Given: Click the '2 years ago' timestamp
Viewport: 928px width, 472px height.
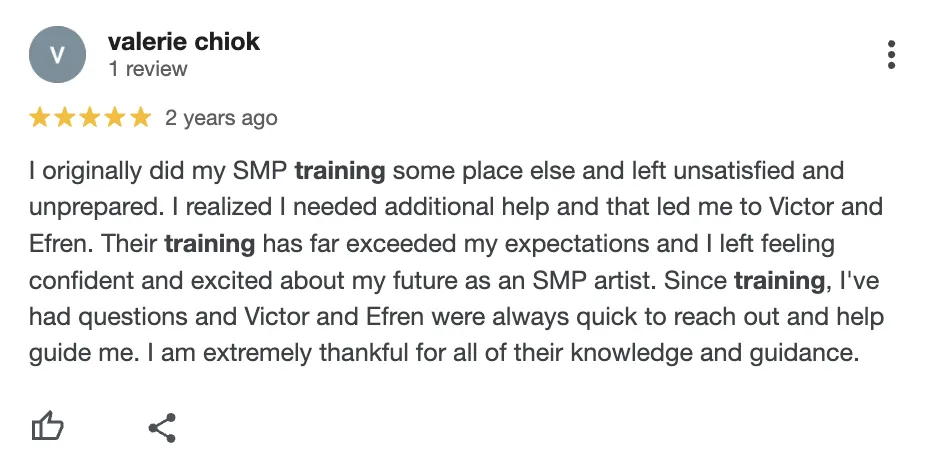Looking at the screenshot, I should click(x=221, y=118).
